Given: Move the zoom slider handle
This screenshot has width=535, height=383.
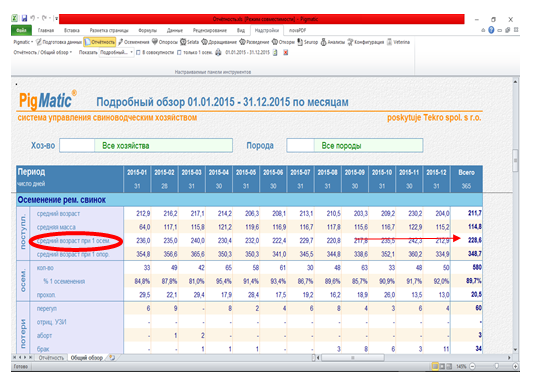Looking at the screenshot, I should pyautogui.click(x=497, y=366).
